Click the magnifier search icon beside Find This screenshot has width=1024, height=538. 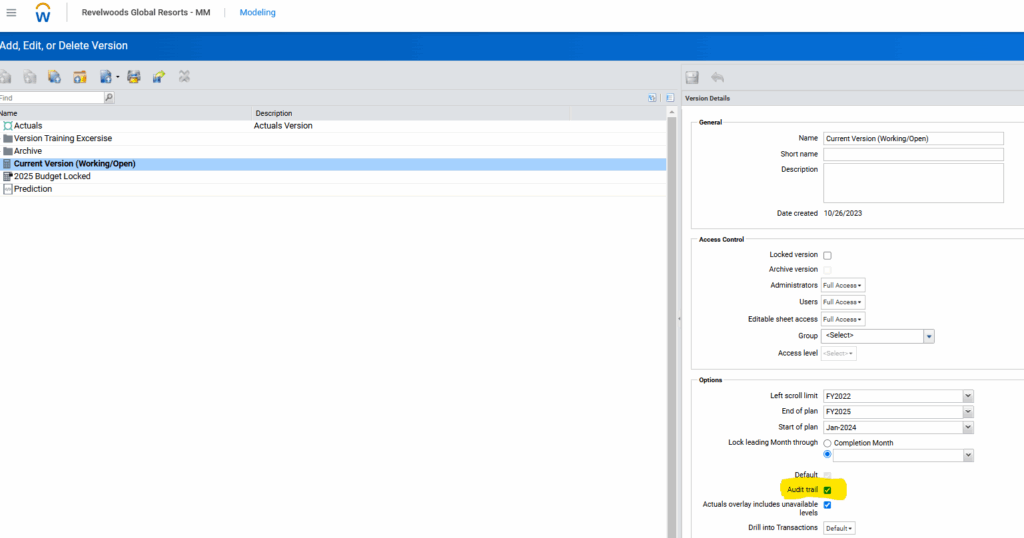(109, 98)
